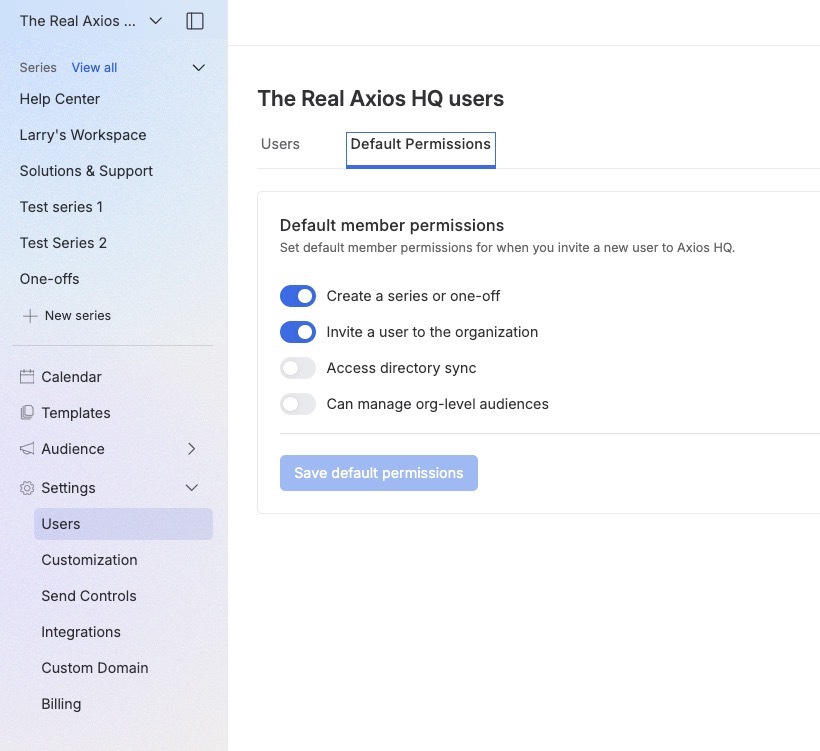
Task: Go to Send Controls settings
Action: (89, 596)
